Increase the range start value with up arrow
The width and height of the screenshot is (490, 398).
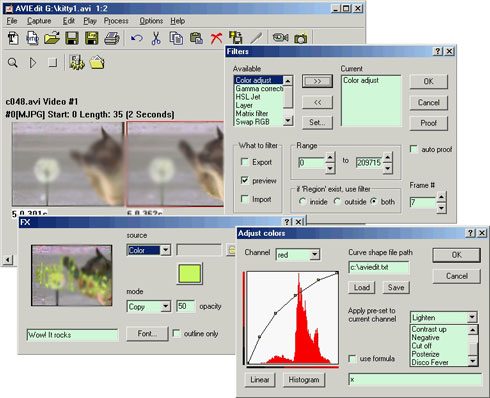pyautogui.click(x=330, y=157)
